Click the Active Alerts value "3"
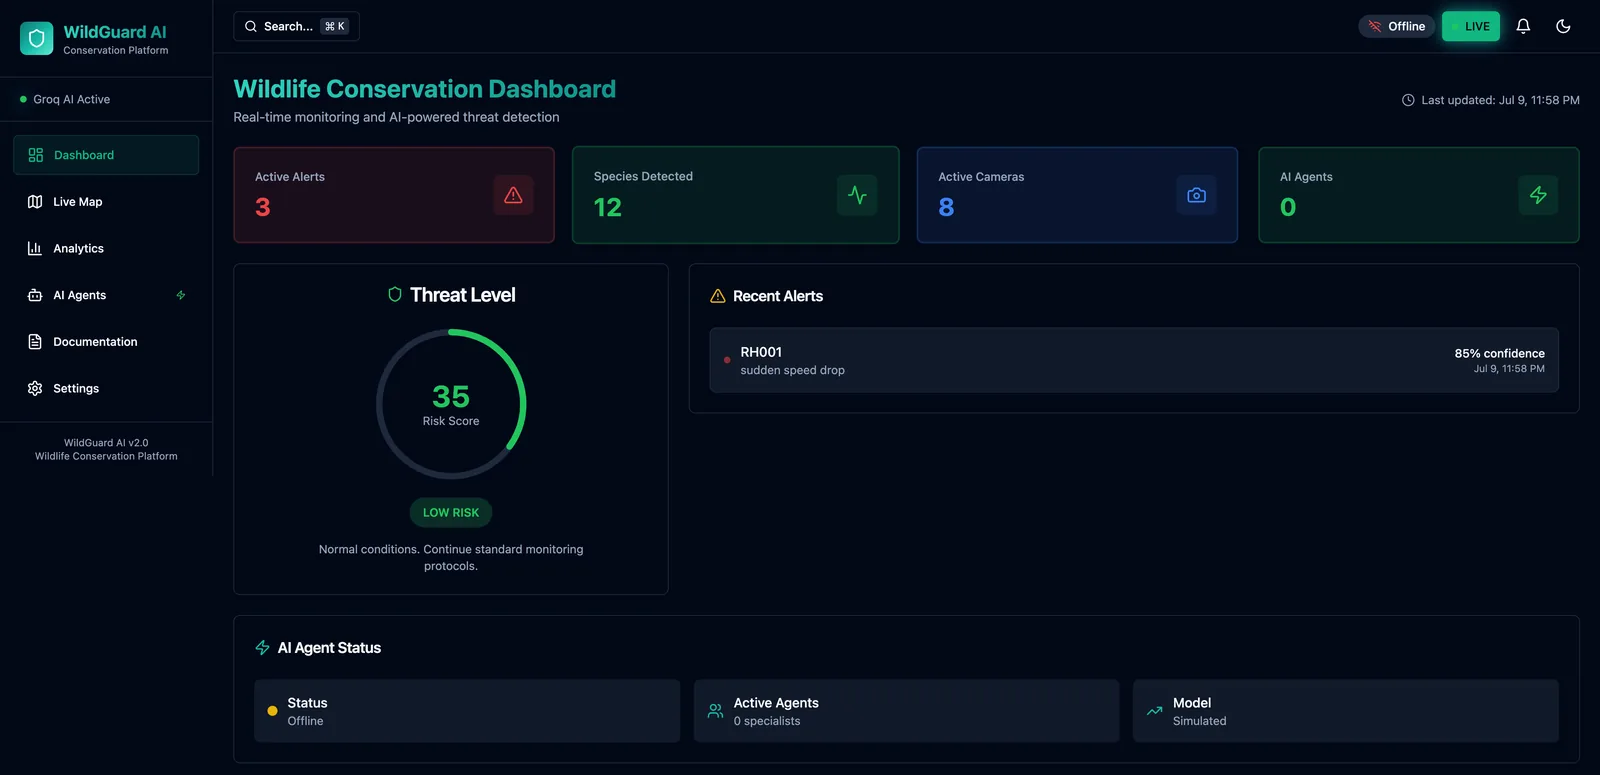 pyautogui.click(x=263, y=207)
